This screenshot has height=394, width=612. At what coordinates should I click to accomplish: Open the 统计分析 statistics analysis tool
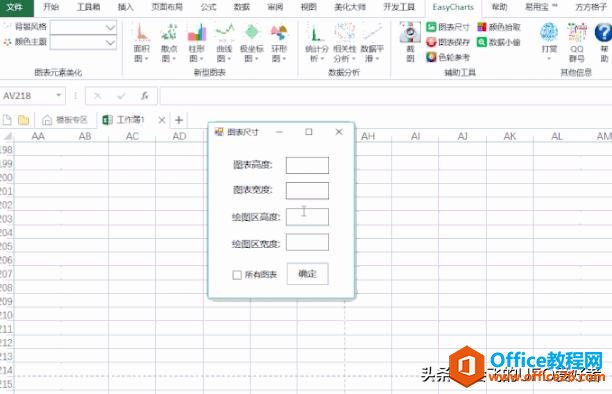(x=317, y=43)
